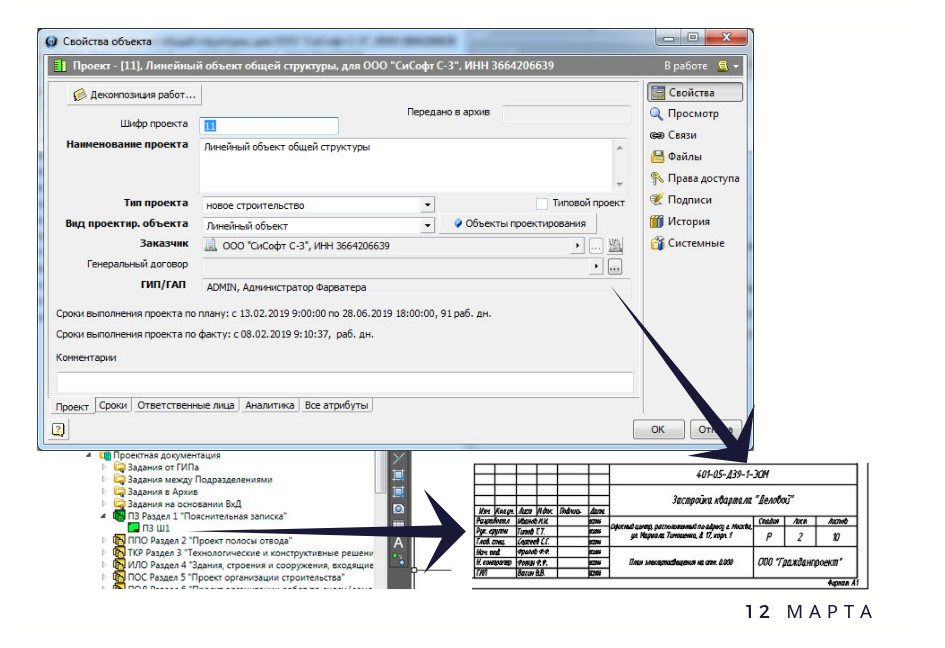945x648 pixels.
Task: Click the ГИП/ГАП field with ADMIN
Action: click(416, 288)
